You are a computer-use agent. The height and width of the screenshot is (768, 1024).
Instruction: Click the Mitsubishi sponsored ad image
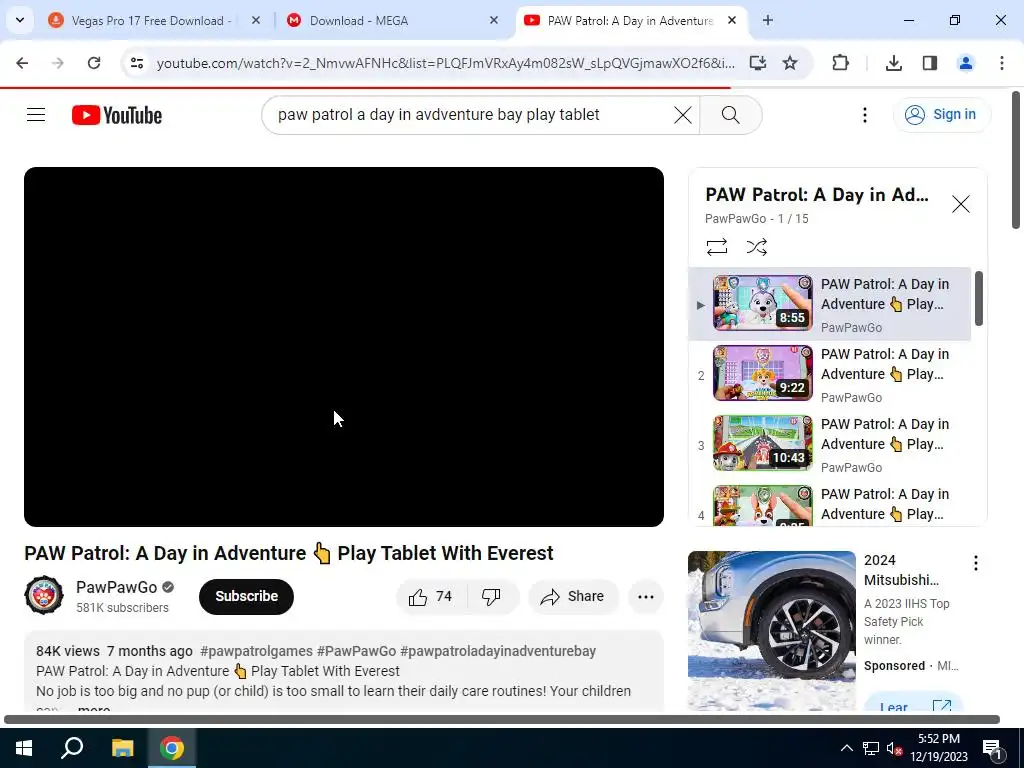771,631
